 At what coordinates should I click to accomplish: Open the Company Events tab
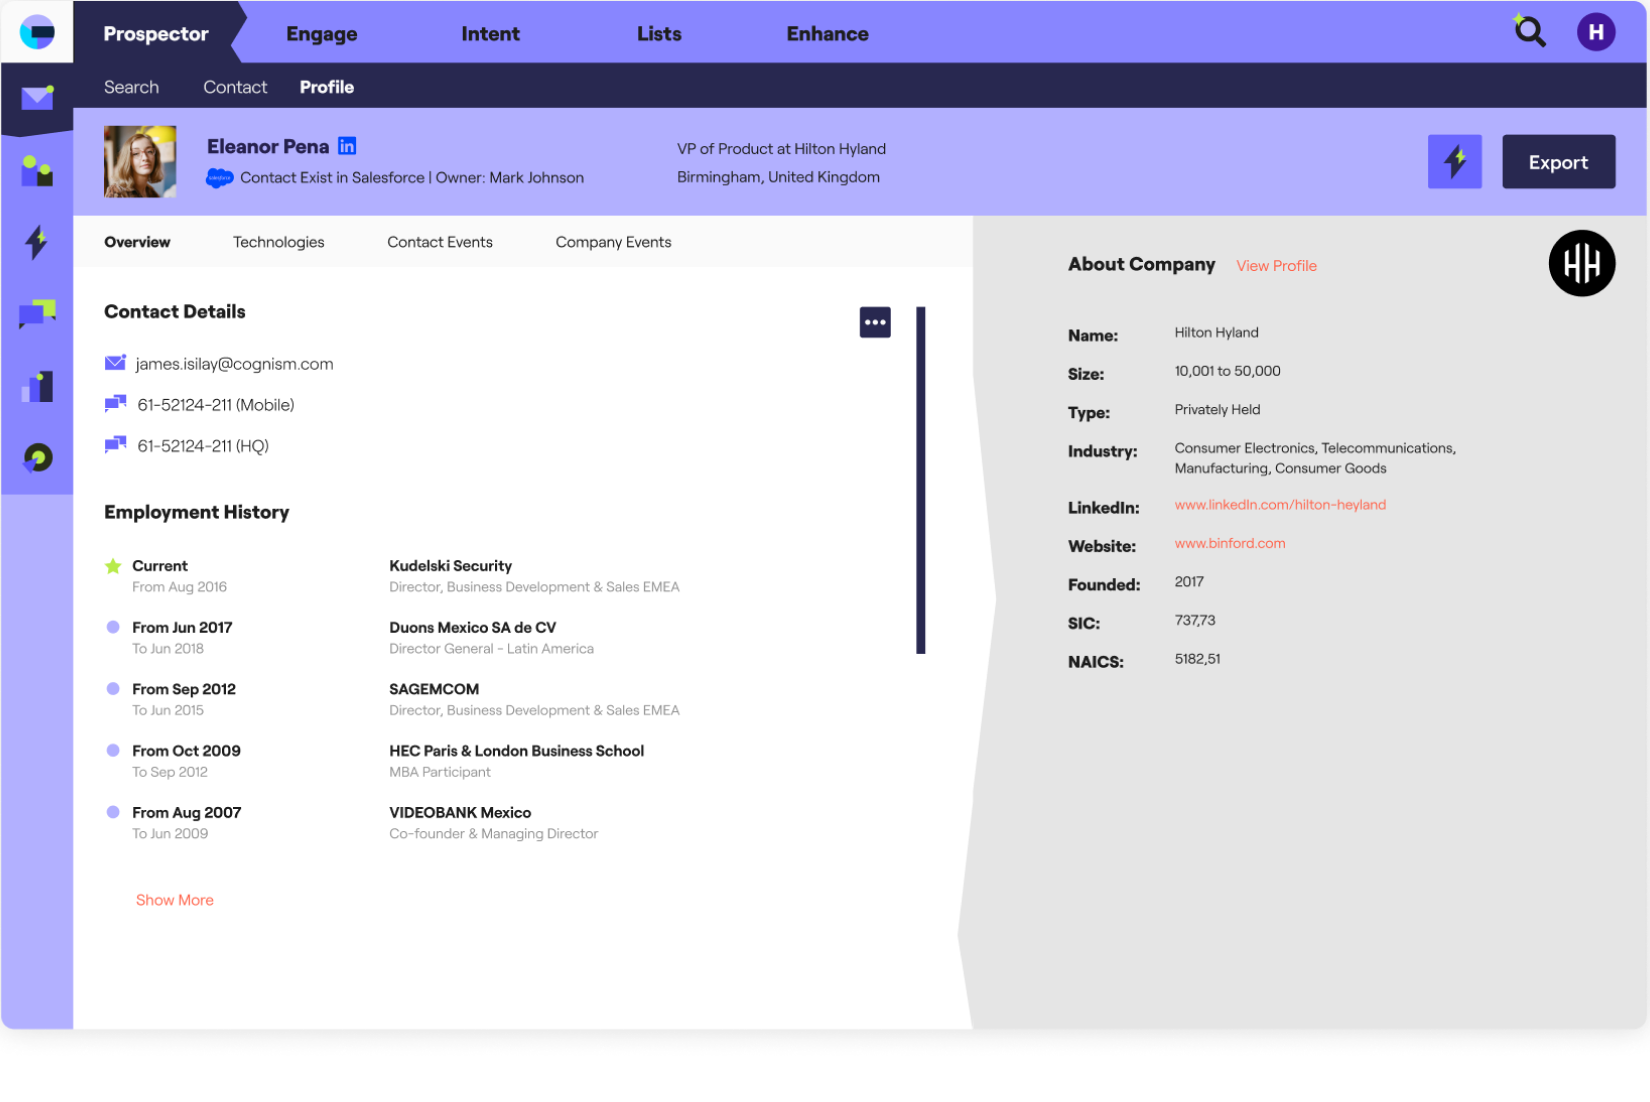tap(613, 242)
